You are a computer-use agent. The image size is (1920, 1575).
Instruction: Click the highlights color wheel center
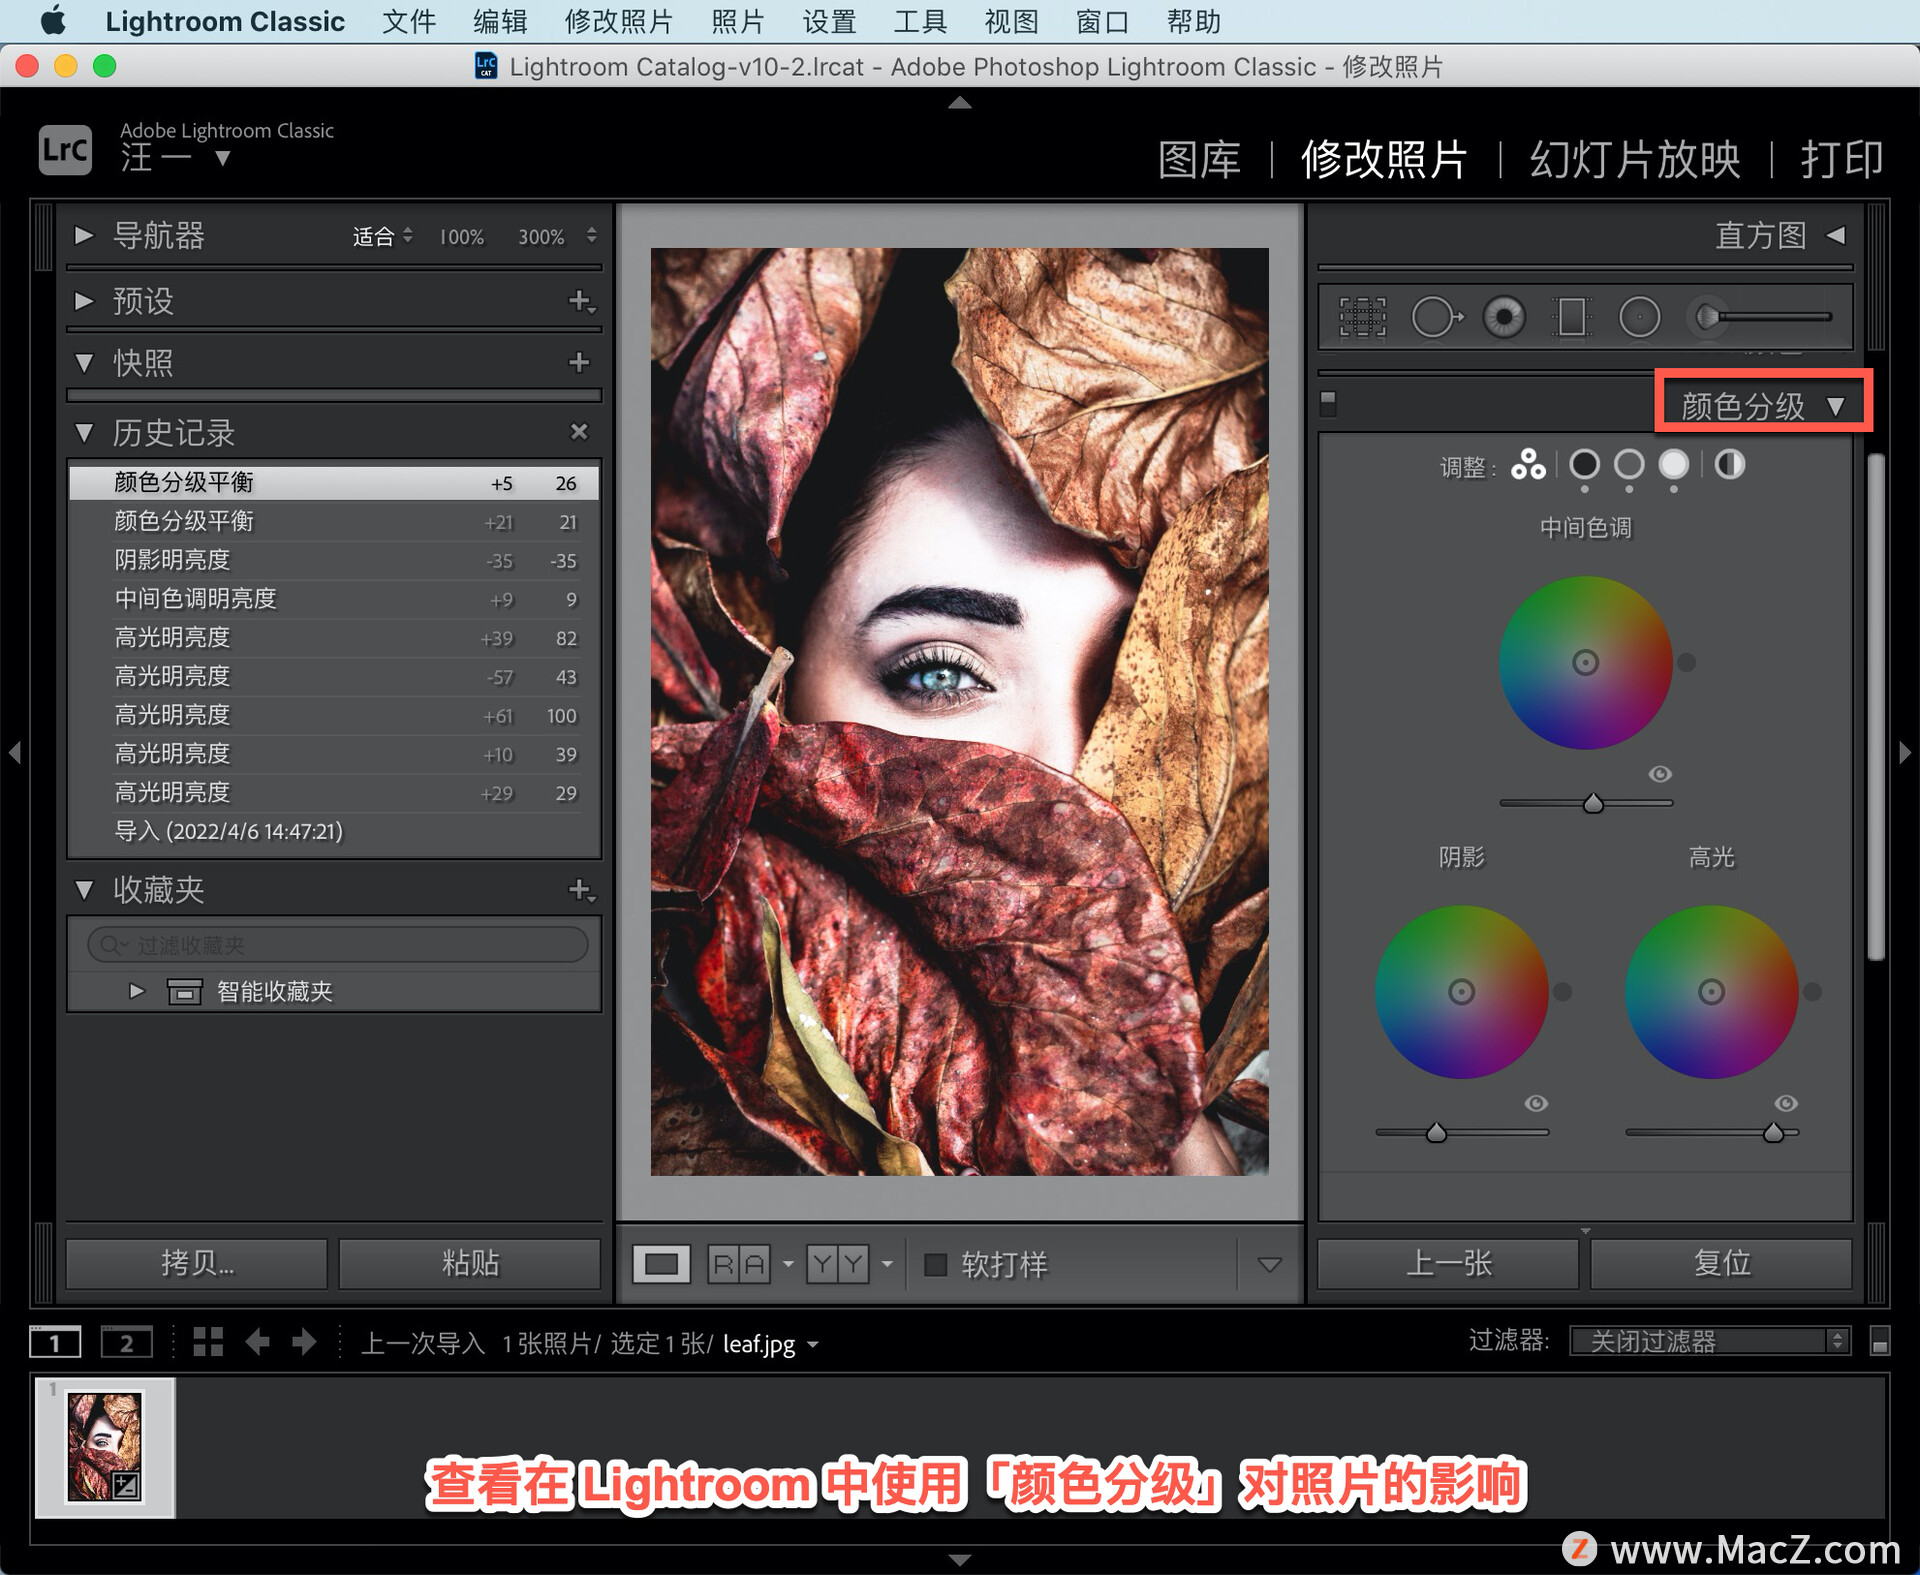pyautogui.click(x=1711, y=992)
